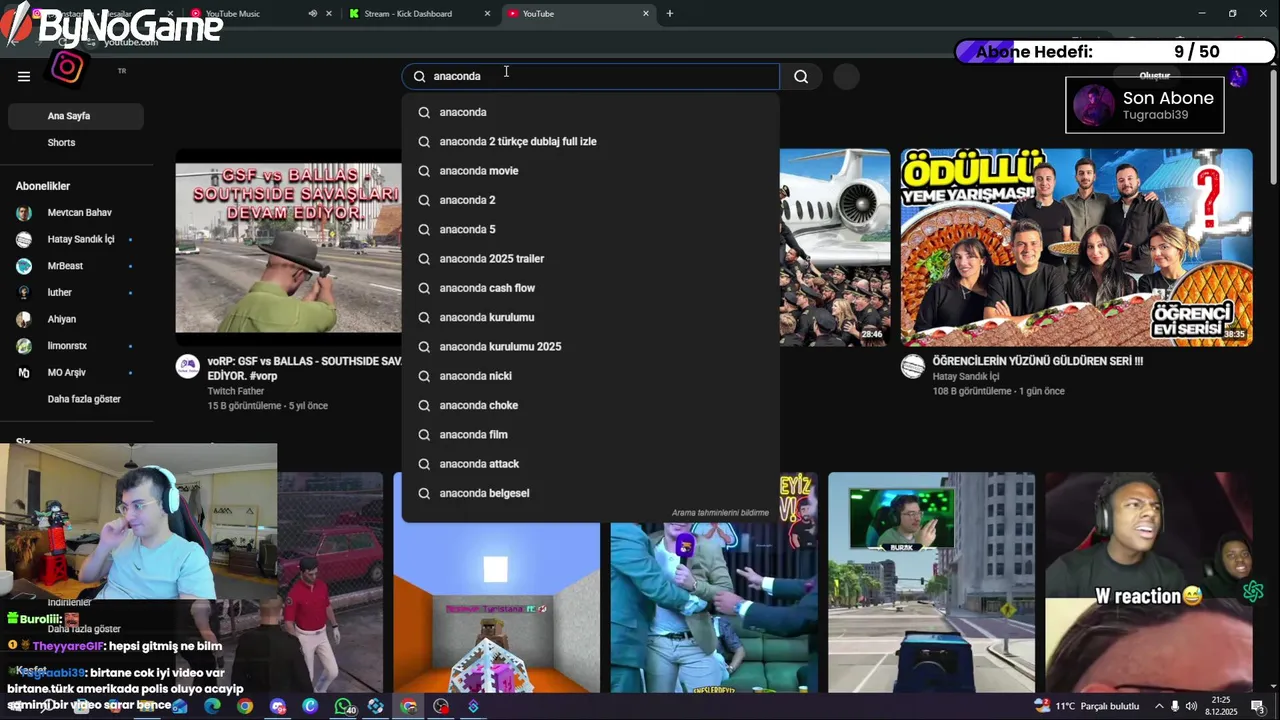Viewport: 1280px width, 720px height.
Task: Open Mevtcan Bahav subscription channel
Action: pos(76,213)
